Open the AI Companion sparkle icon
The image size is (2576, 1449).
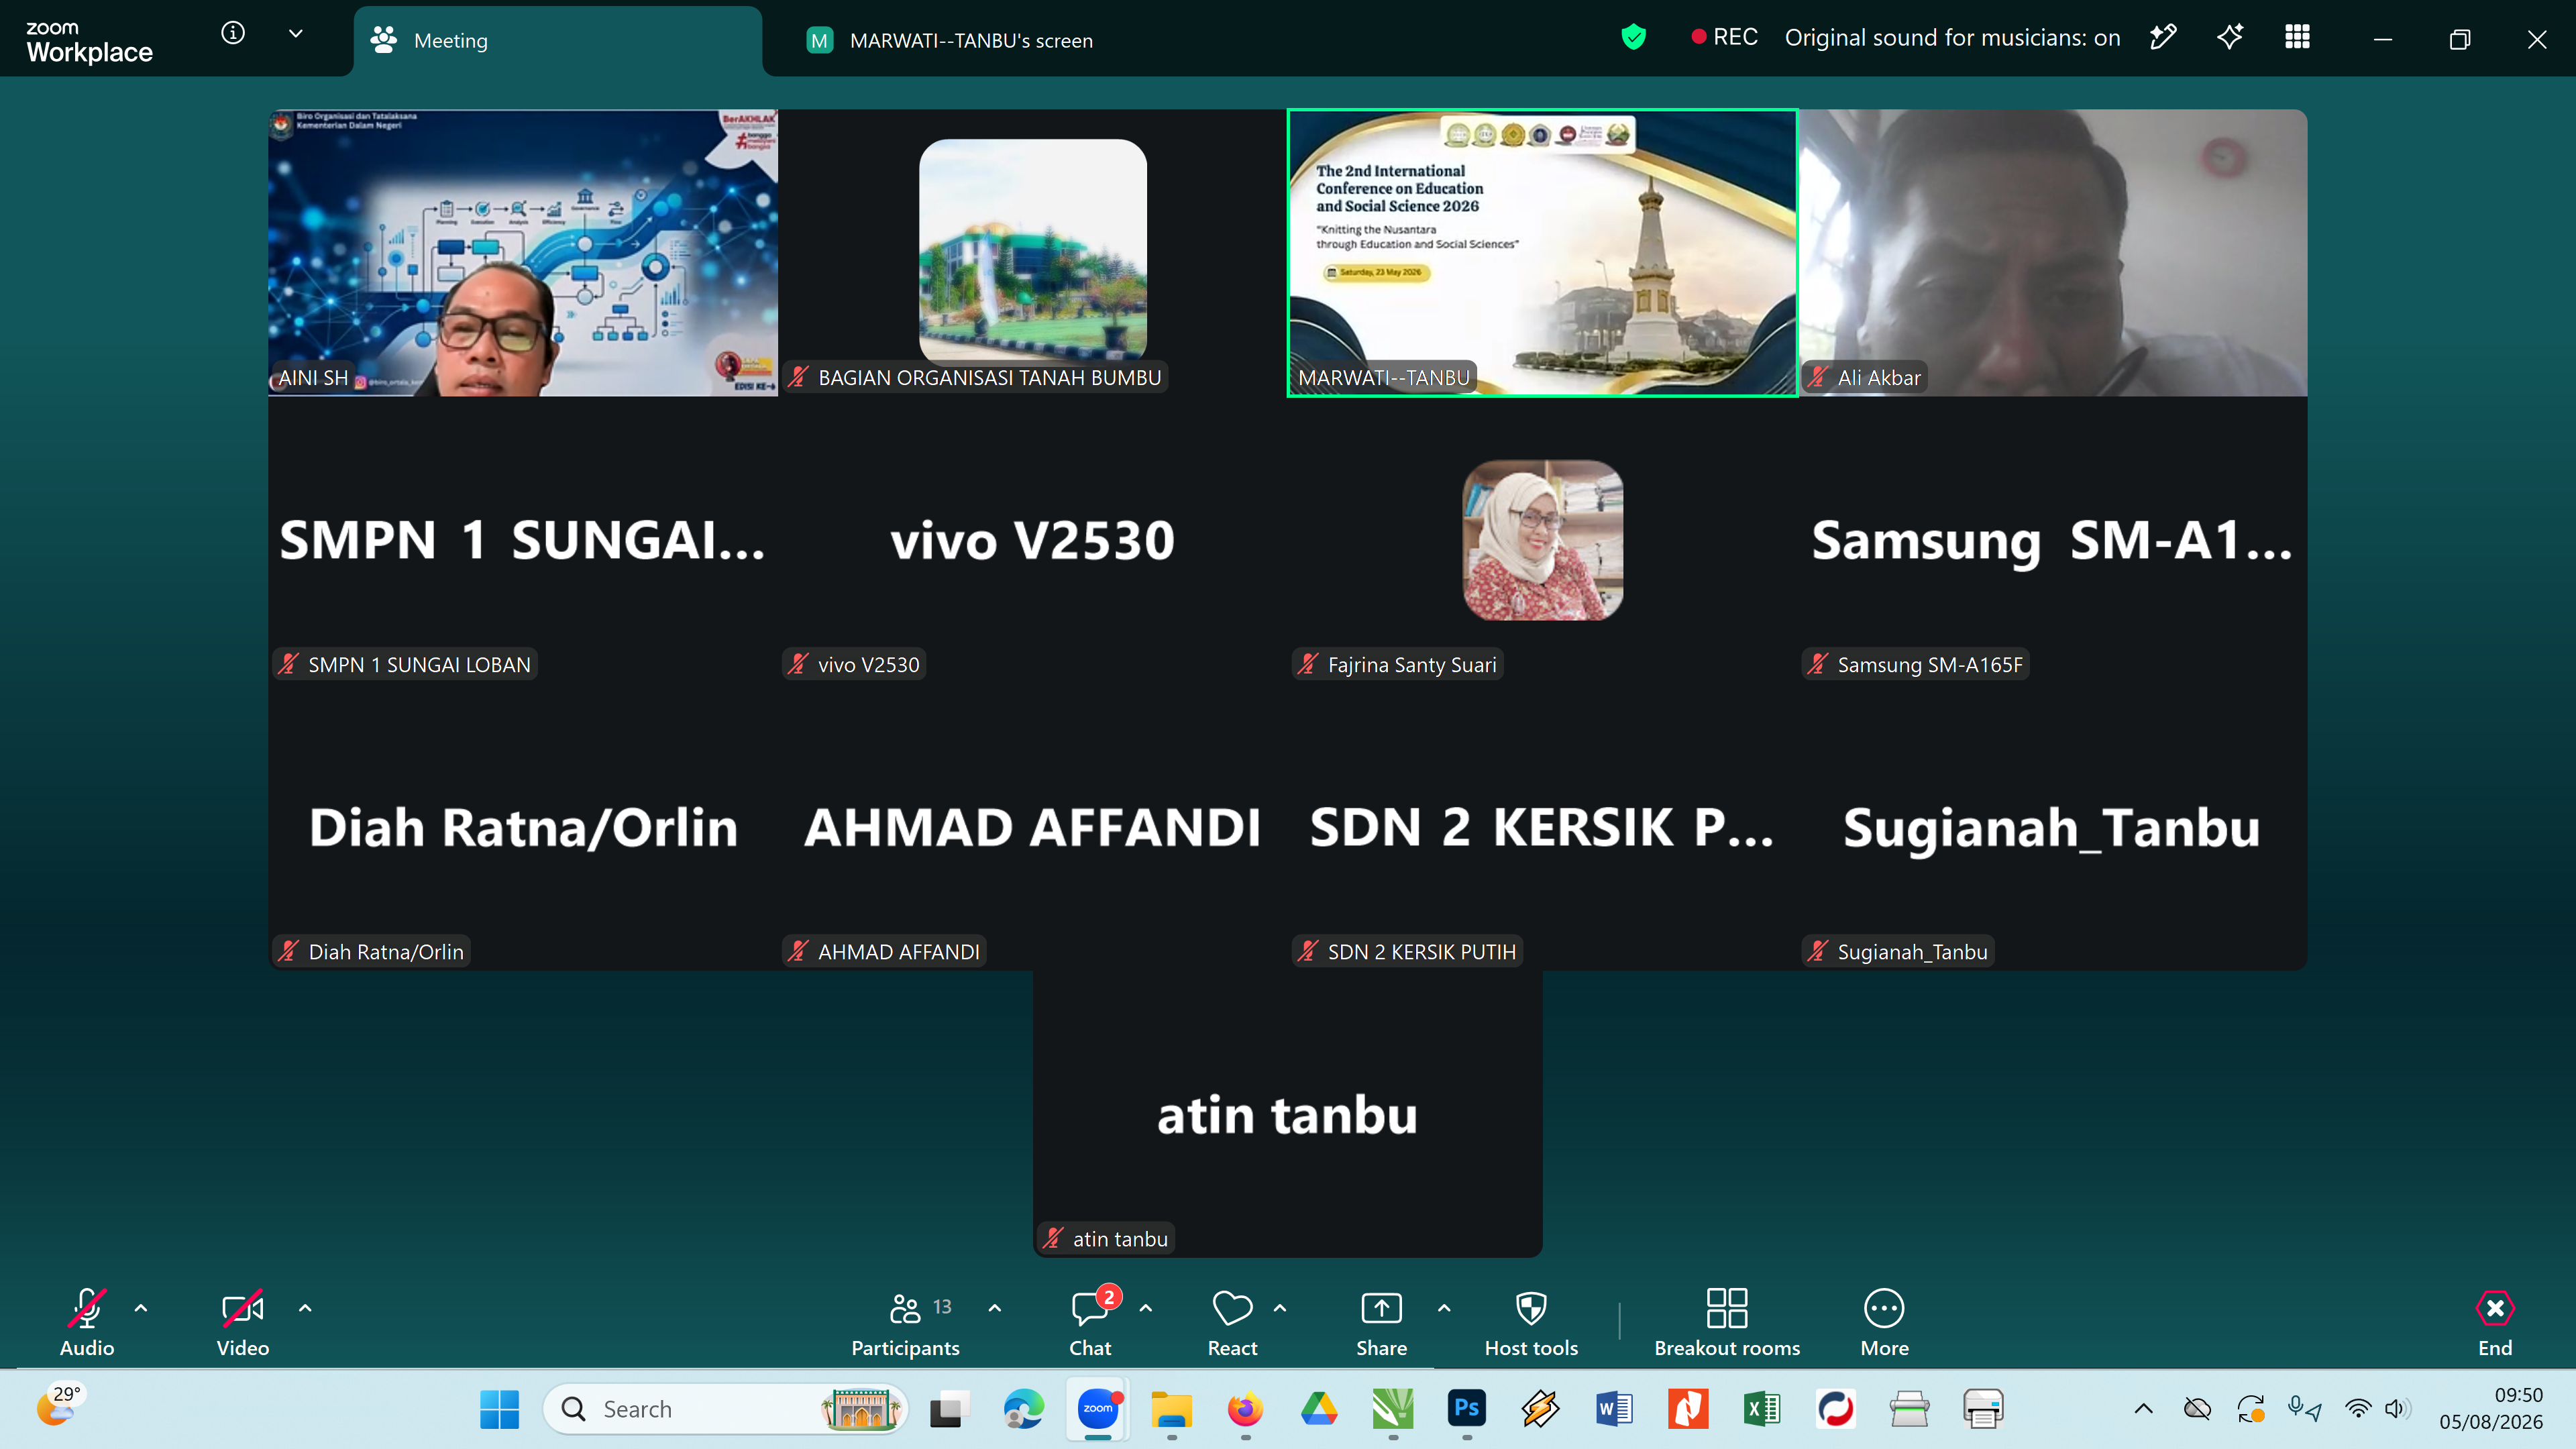[2230, 37]
